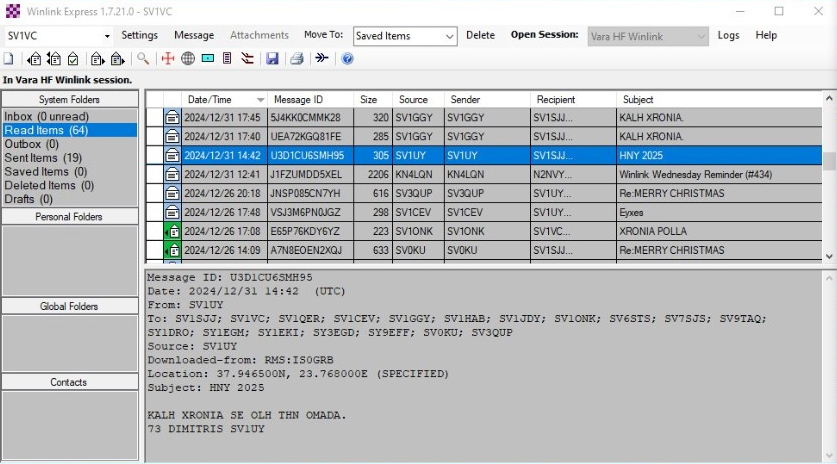
Task: Expand the Move To Saved Items dropdown
Action: tap(449, 36)
